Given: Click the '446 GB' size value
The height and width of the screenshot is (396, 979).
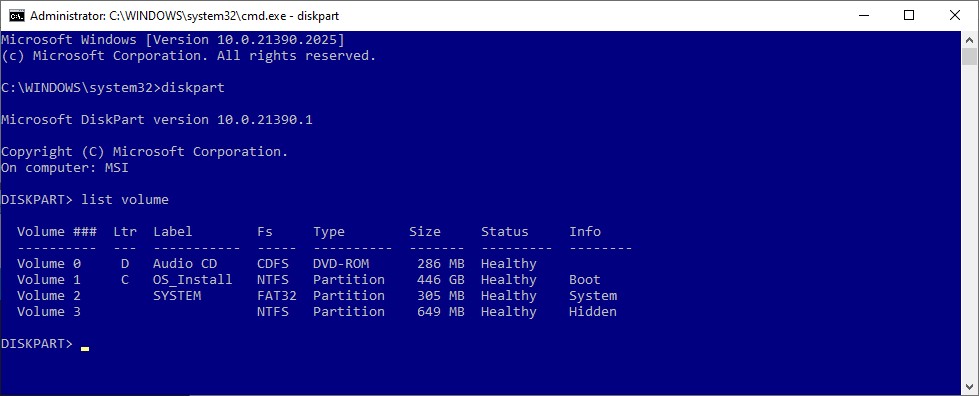Looking at the screenshot, I should coord(441,280).
